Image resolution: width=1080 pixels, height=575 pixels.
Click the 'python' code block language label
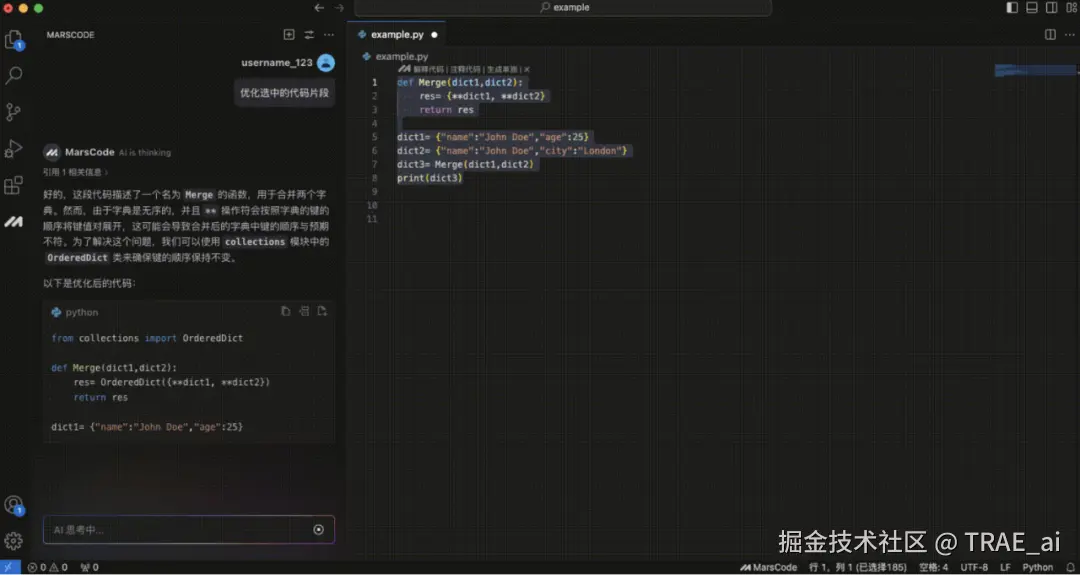point(82,313)
